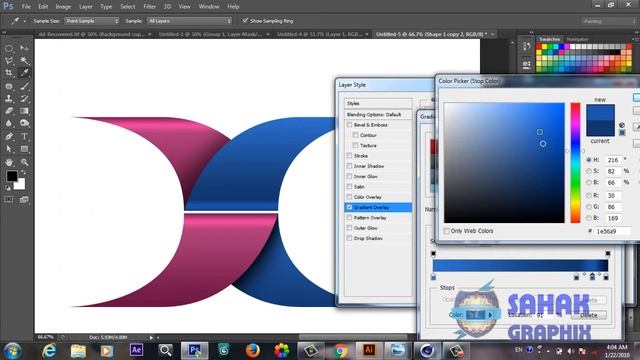
Task: Check Only Web Colors
Action: (x=447, y=231)
